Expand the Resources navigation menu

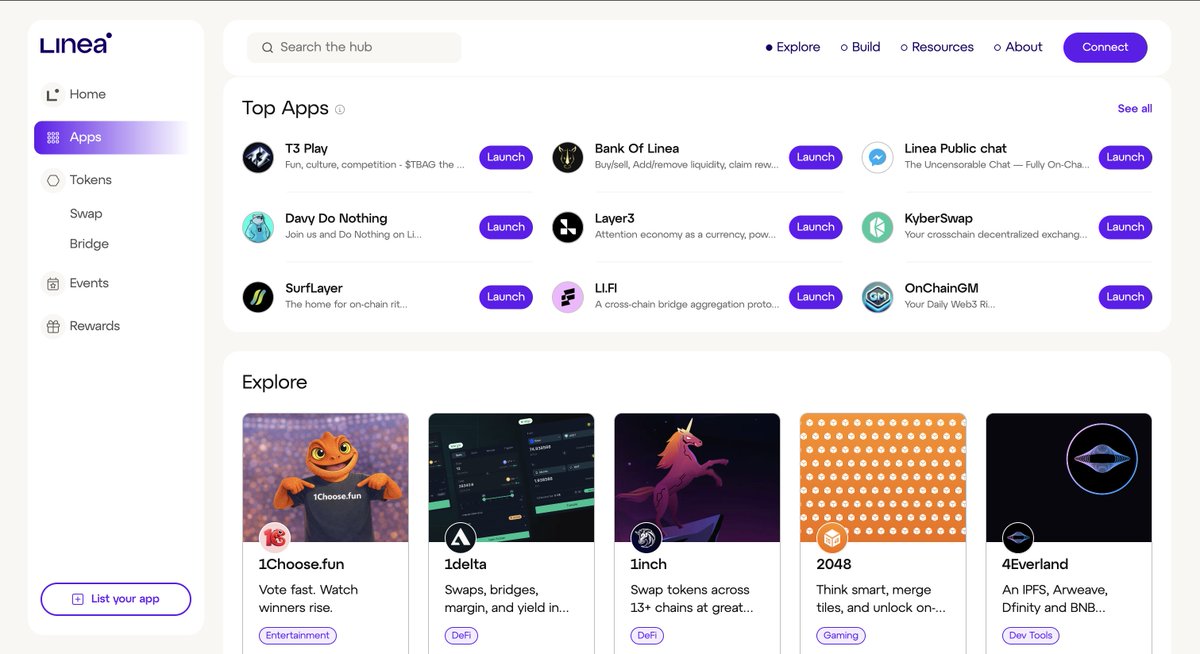point(936,46)
